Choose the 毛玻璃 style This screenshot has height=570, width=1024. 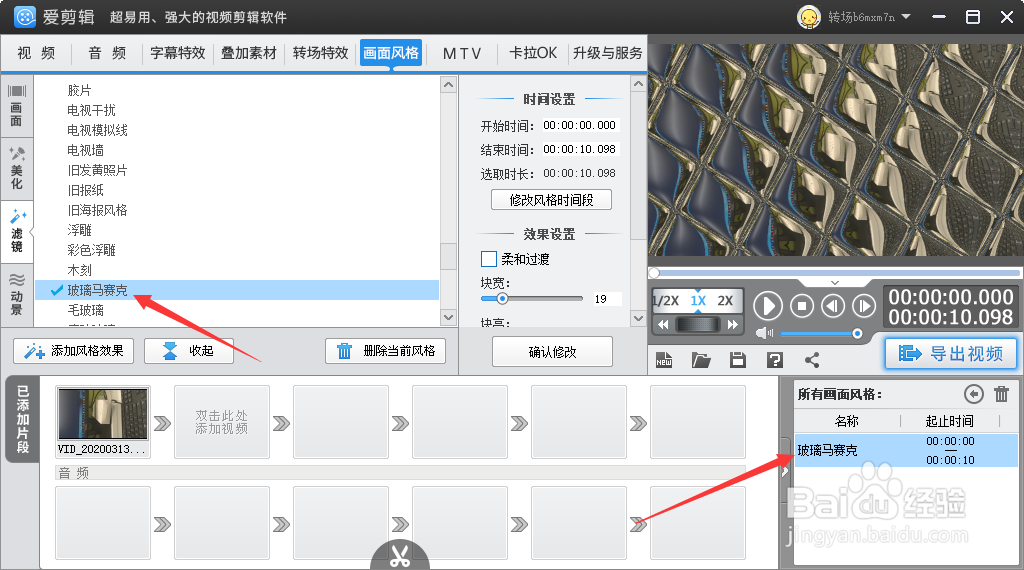coord(86,310)
